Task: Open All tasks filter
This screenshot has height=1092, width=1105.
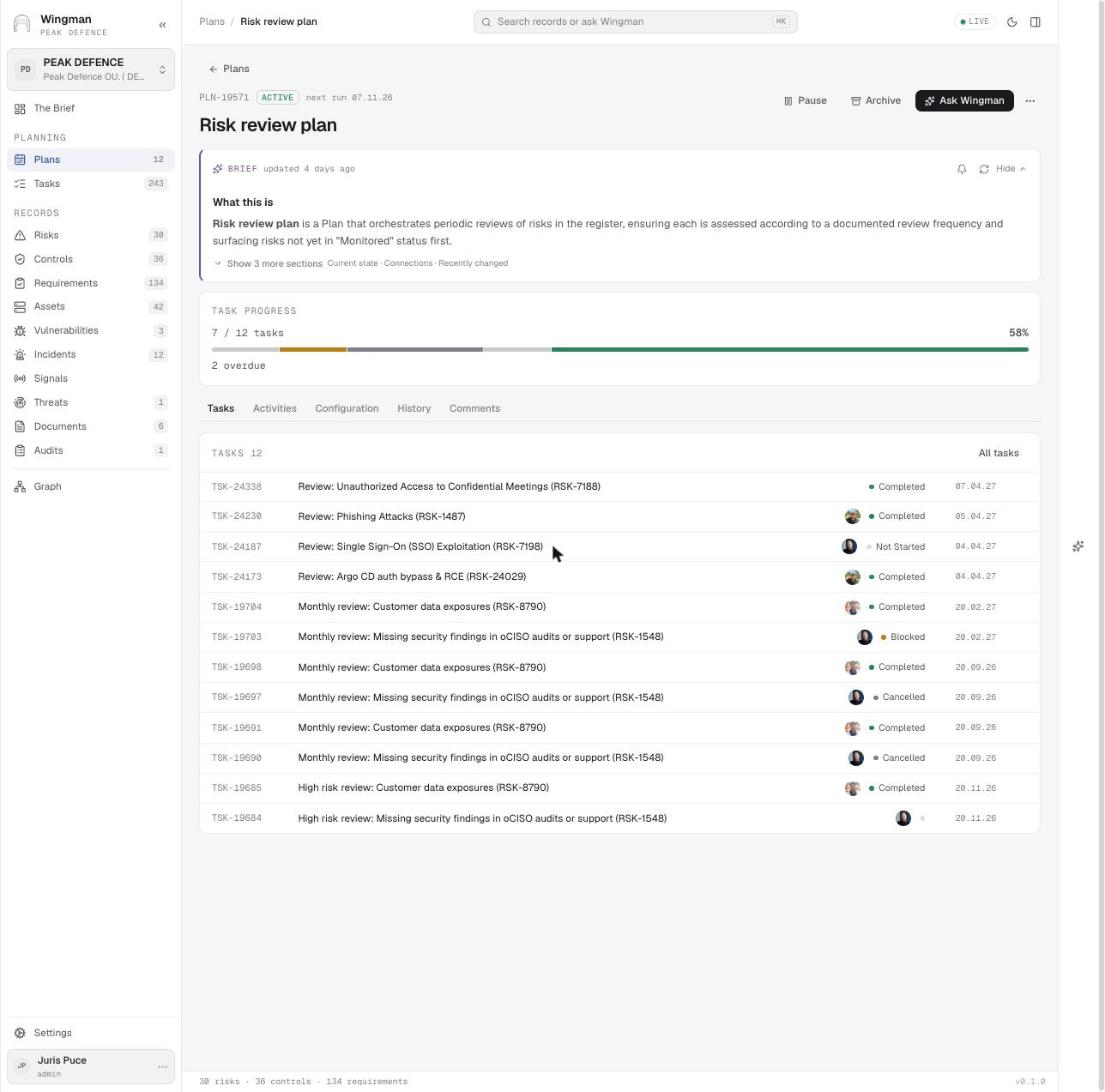Action: (998, 453)
